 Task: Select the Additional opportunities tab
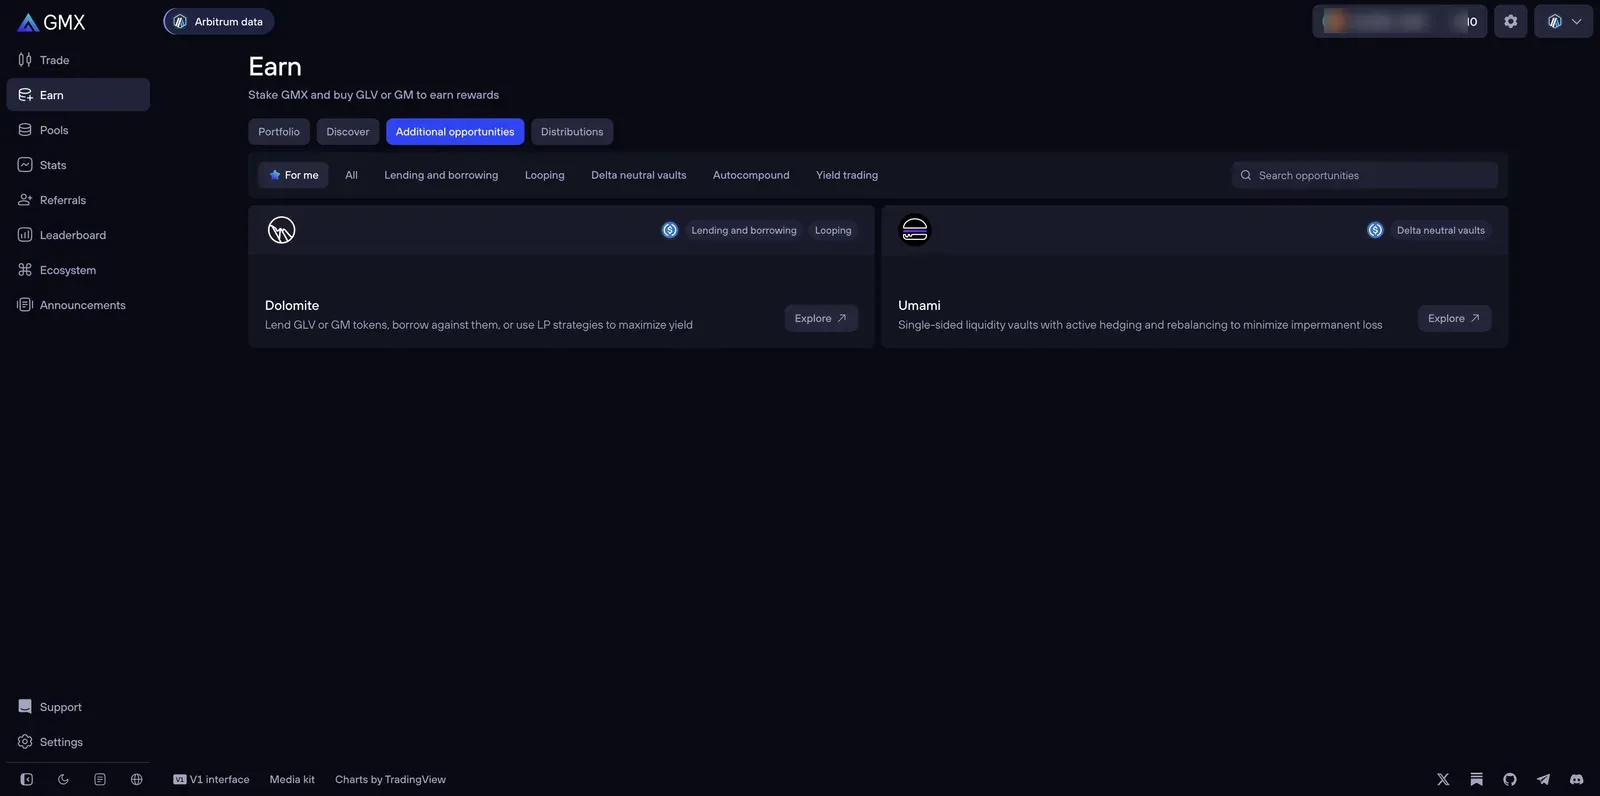(455, 132)
